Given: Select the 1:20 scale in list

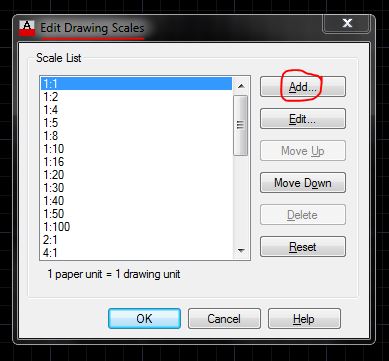Looking at the screenshot, I should coord(136,175).
